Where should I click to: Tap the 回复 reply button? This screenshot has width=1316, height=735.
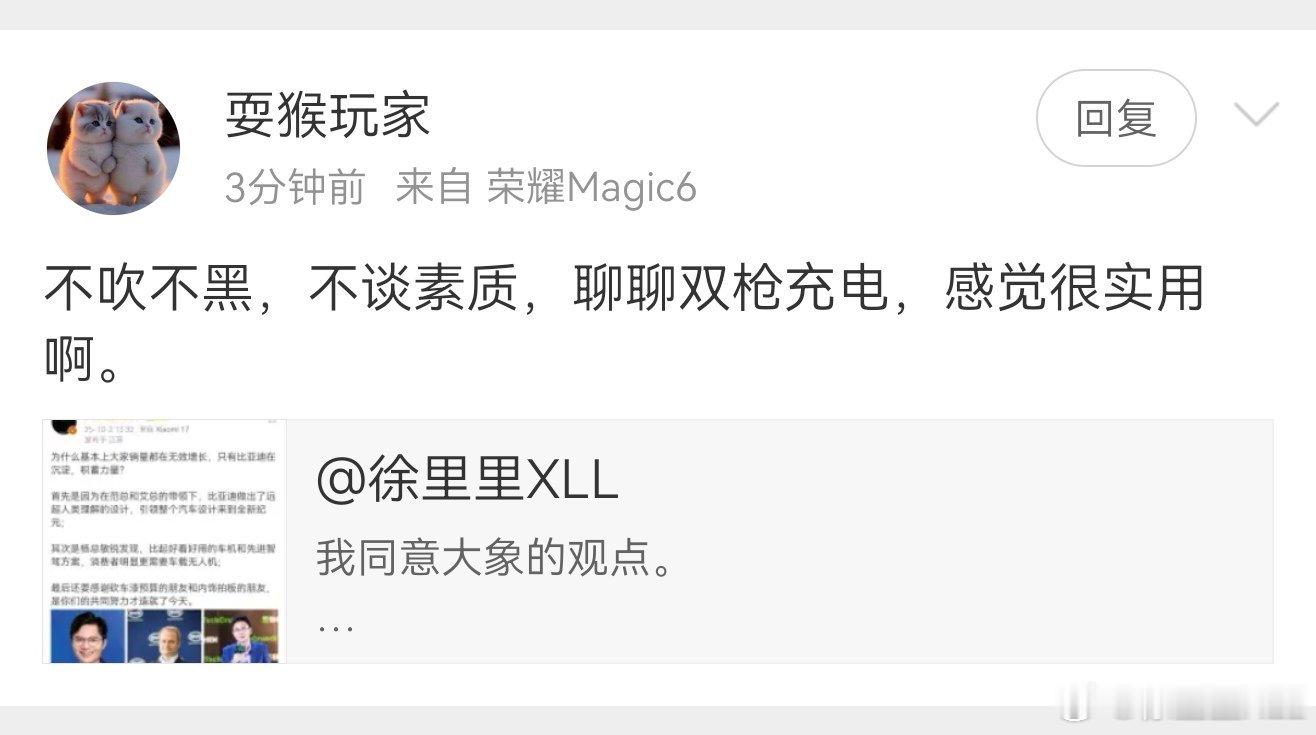(1116, 118)
